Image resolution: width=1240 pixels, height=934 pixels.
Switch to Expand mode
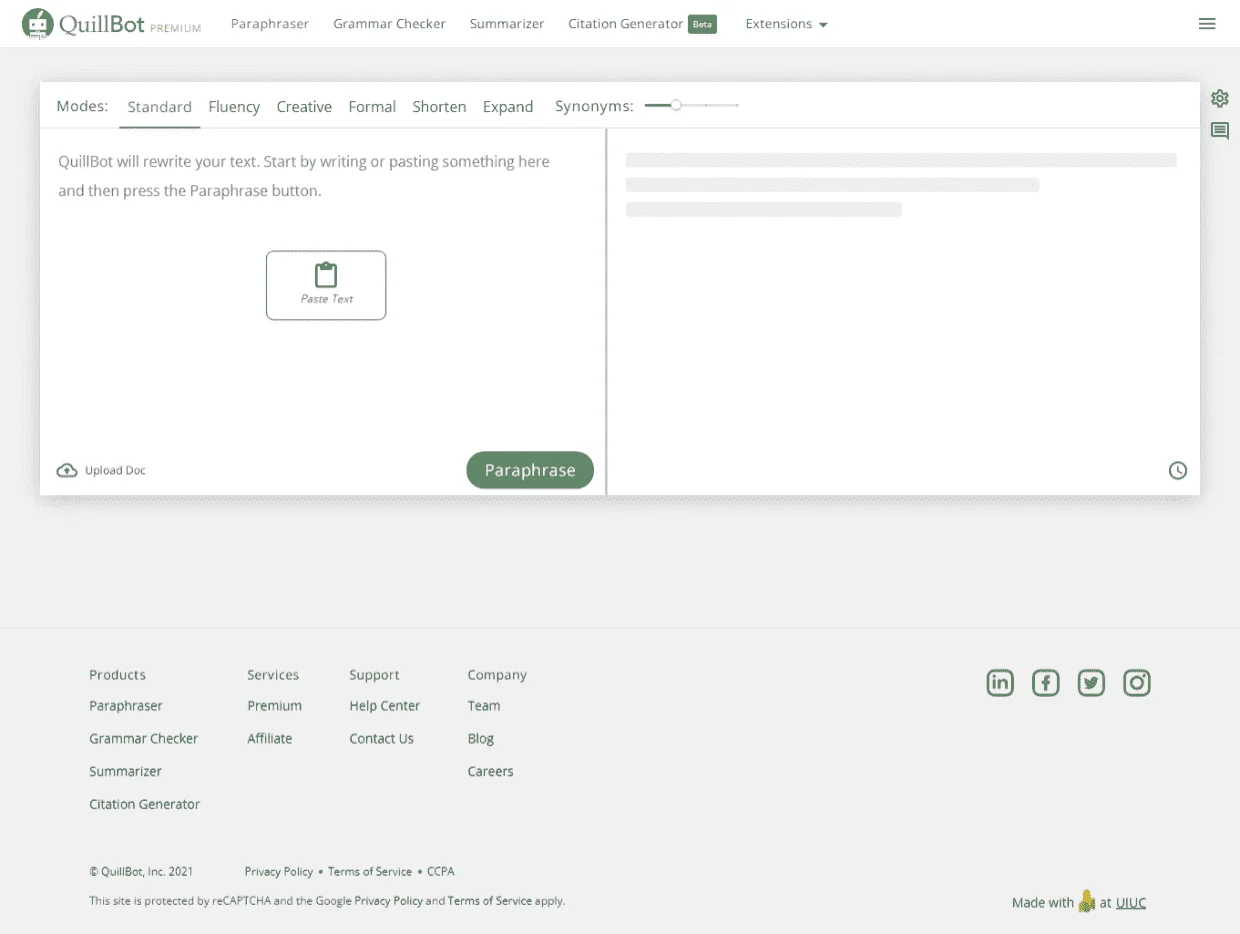(508, 107)
